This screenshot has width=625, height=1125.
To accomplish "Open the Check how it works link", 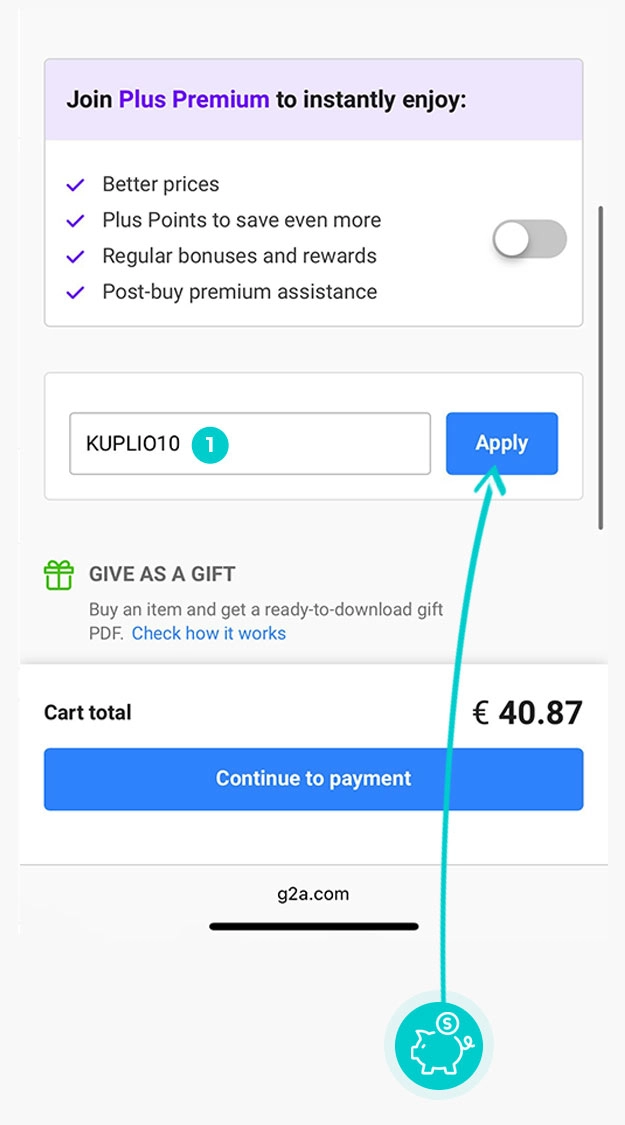I will (x=209, y=633).
